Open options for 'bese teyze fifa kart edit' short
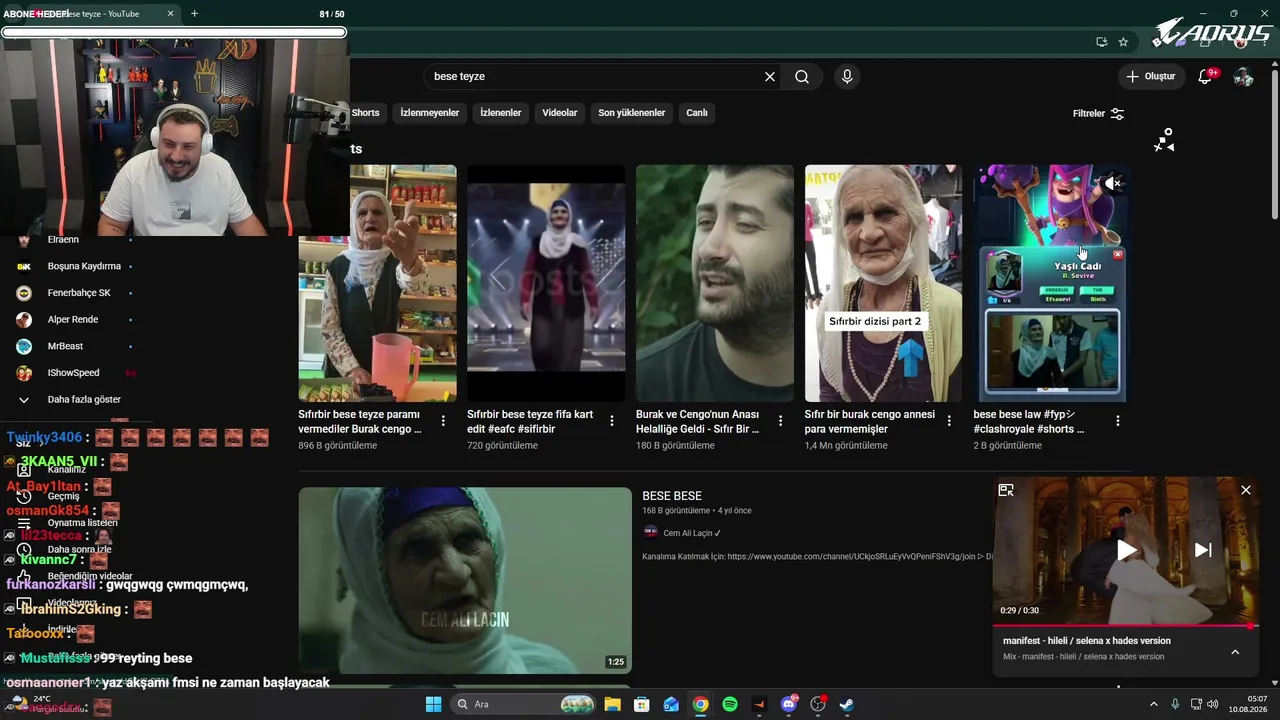1280x720 pixels. (x=612, y=421)
